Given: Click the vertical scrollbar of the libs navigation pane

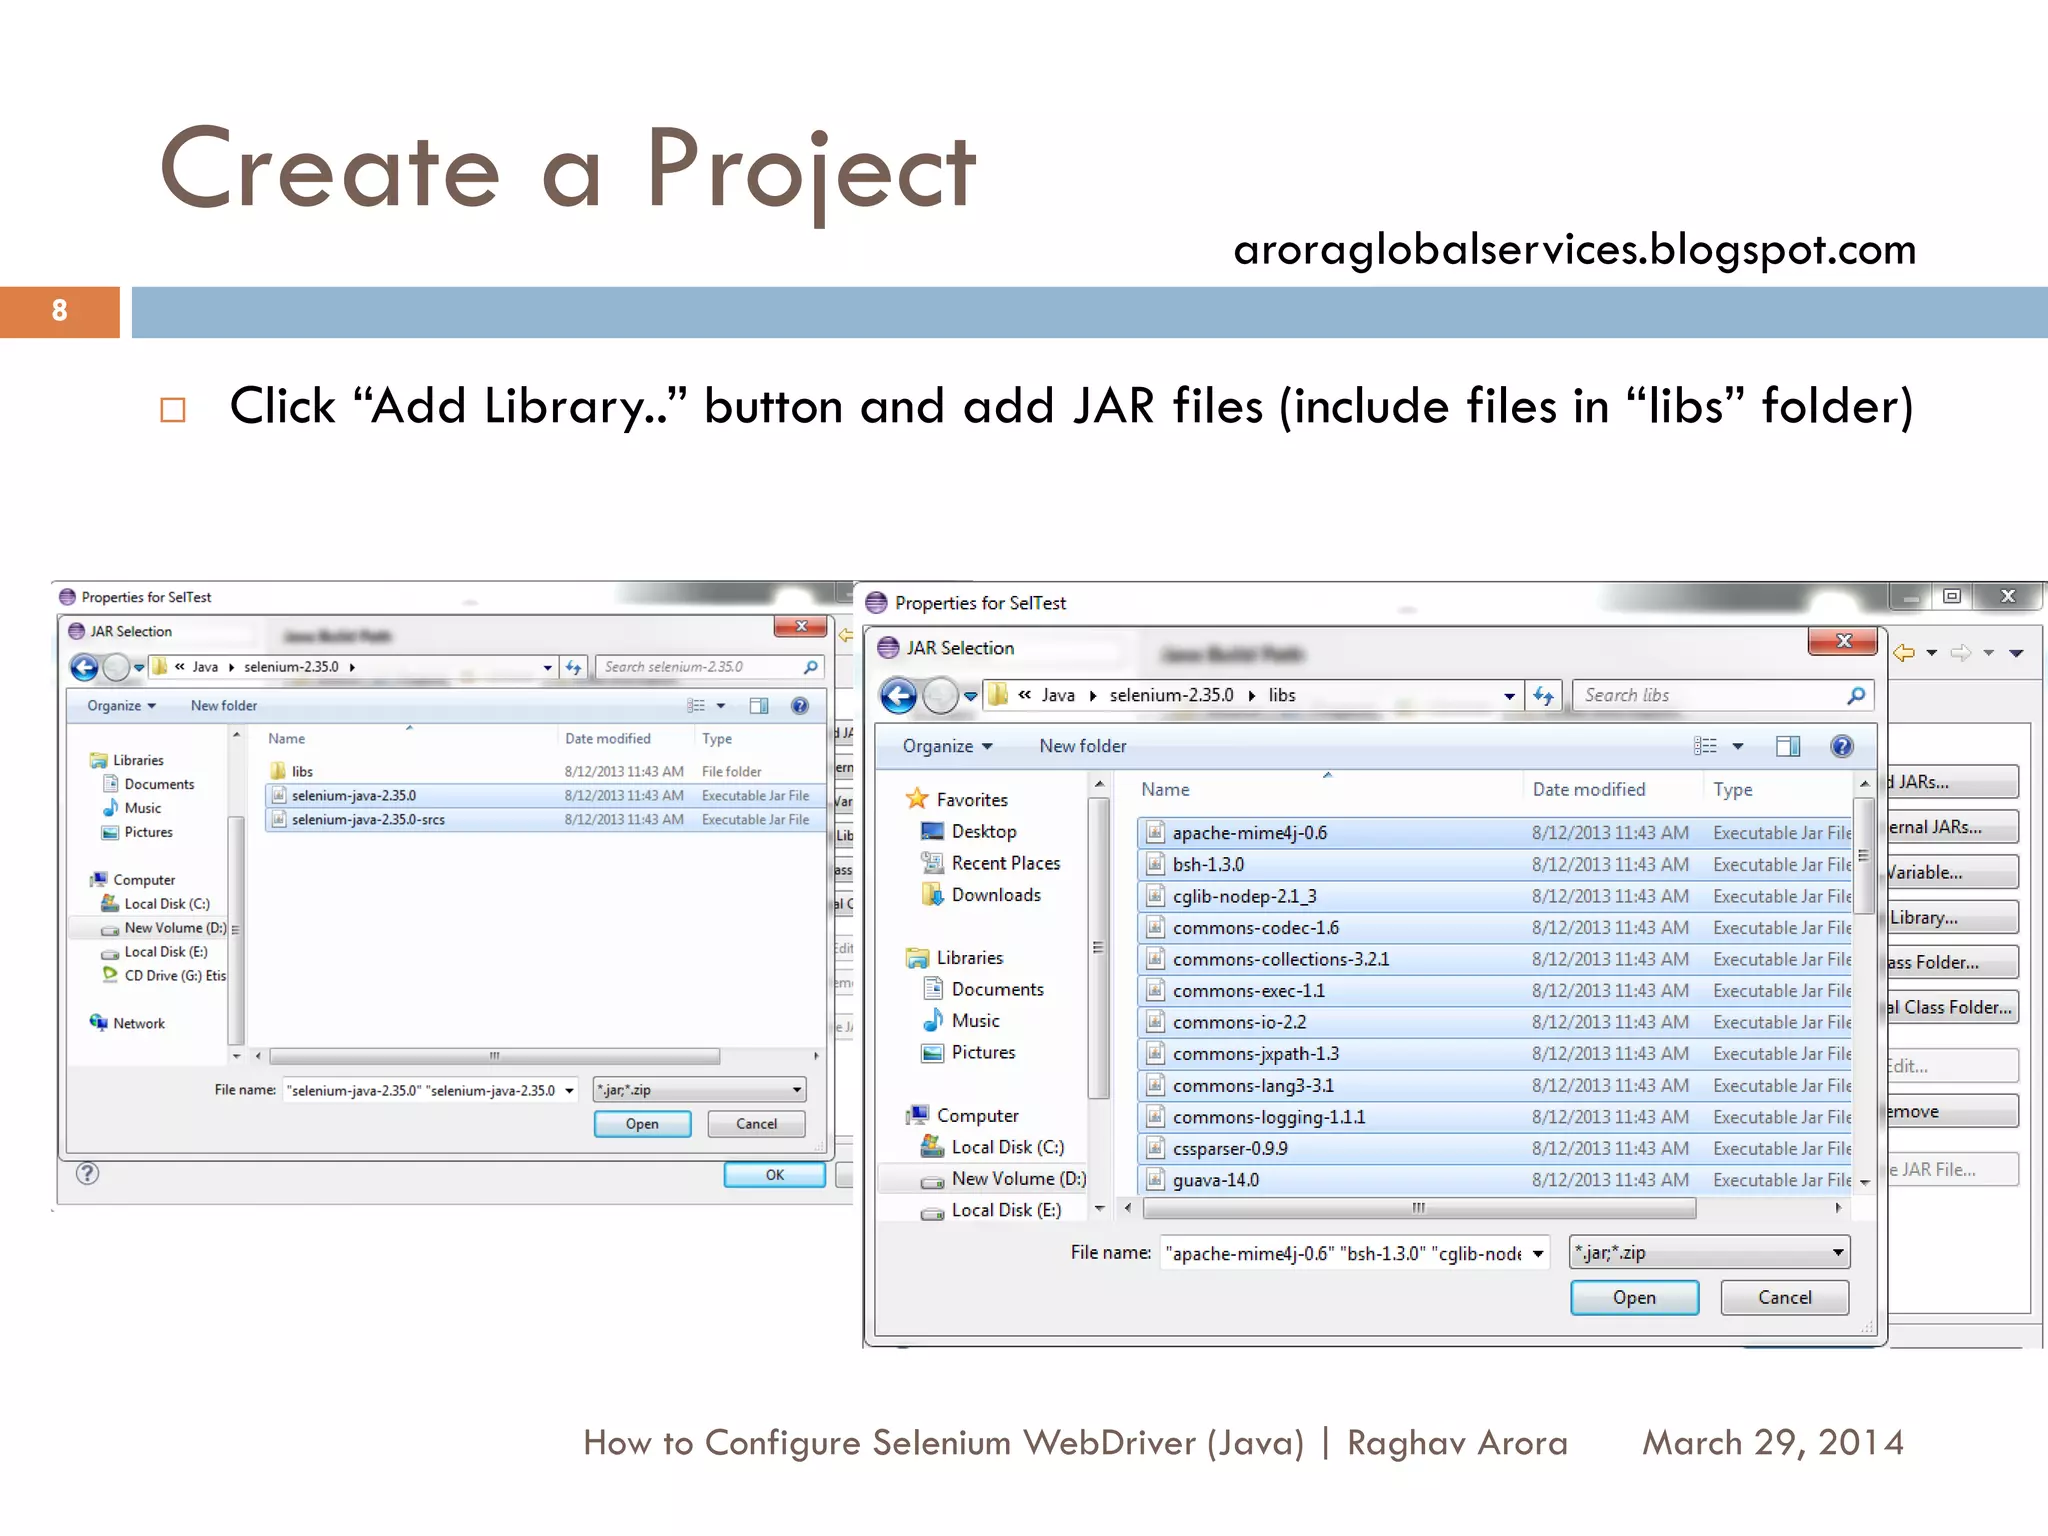Looking at the screenshot, I should coord(1099,948).
